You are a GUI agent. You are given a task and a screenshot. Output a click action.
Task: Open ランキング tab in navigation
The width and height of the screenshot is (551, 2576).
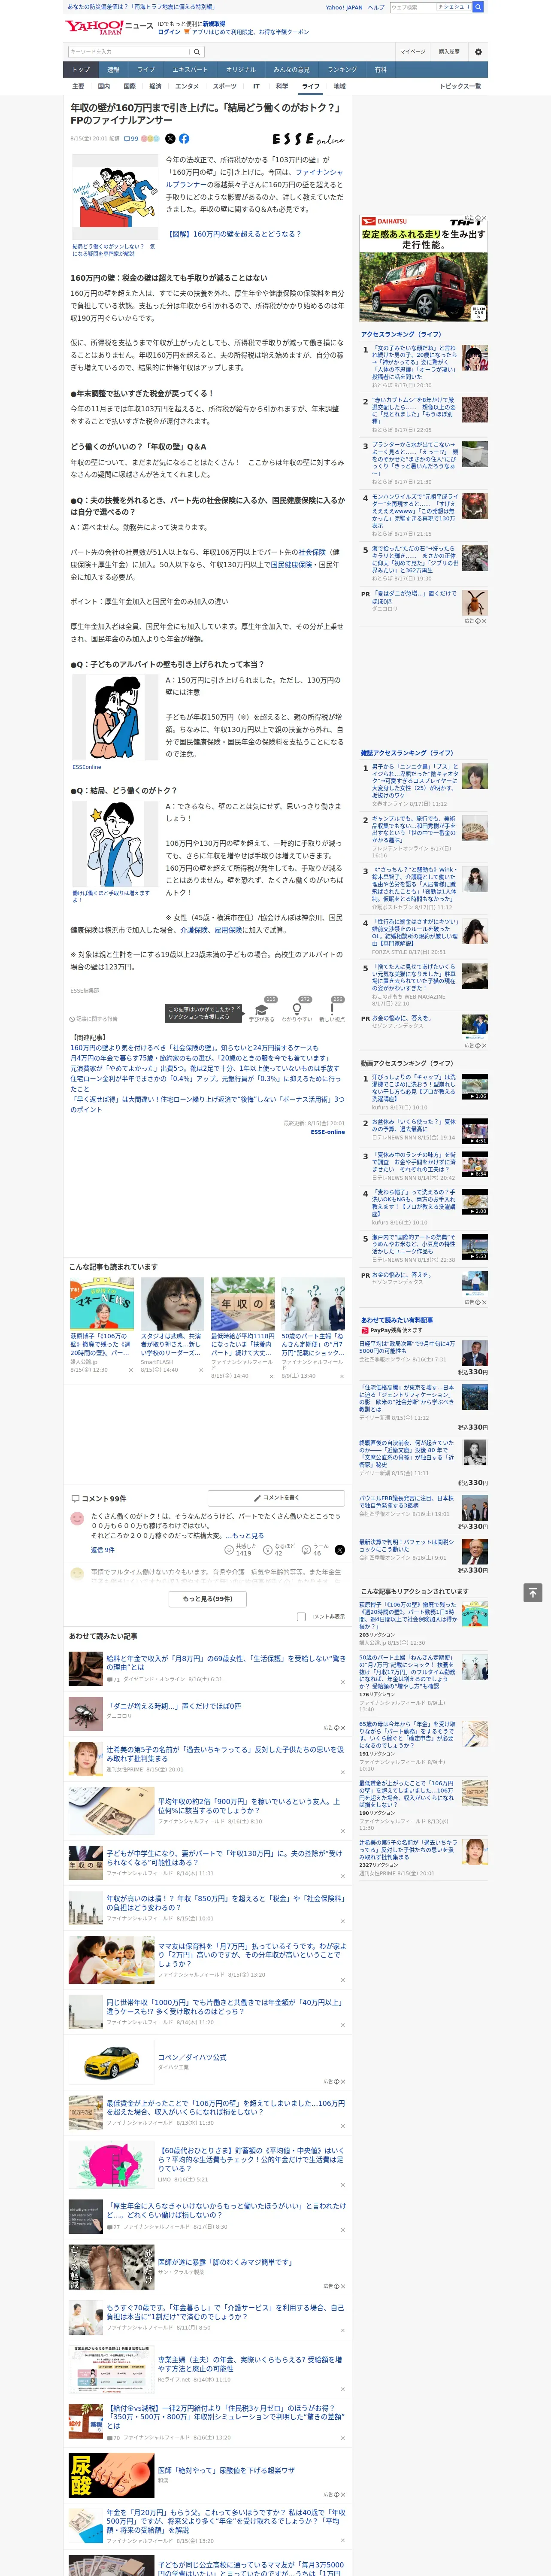tap(342, 69)
